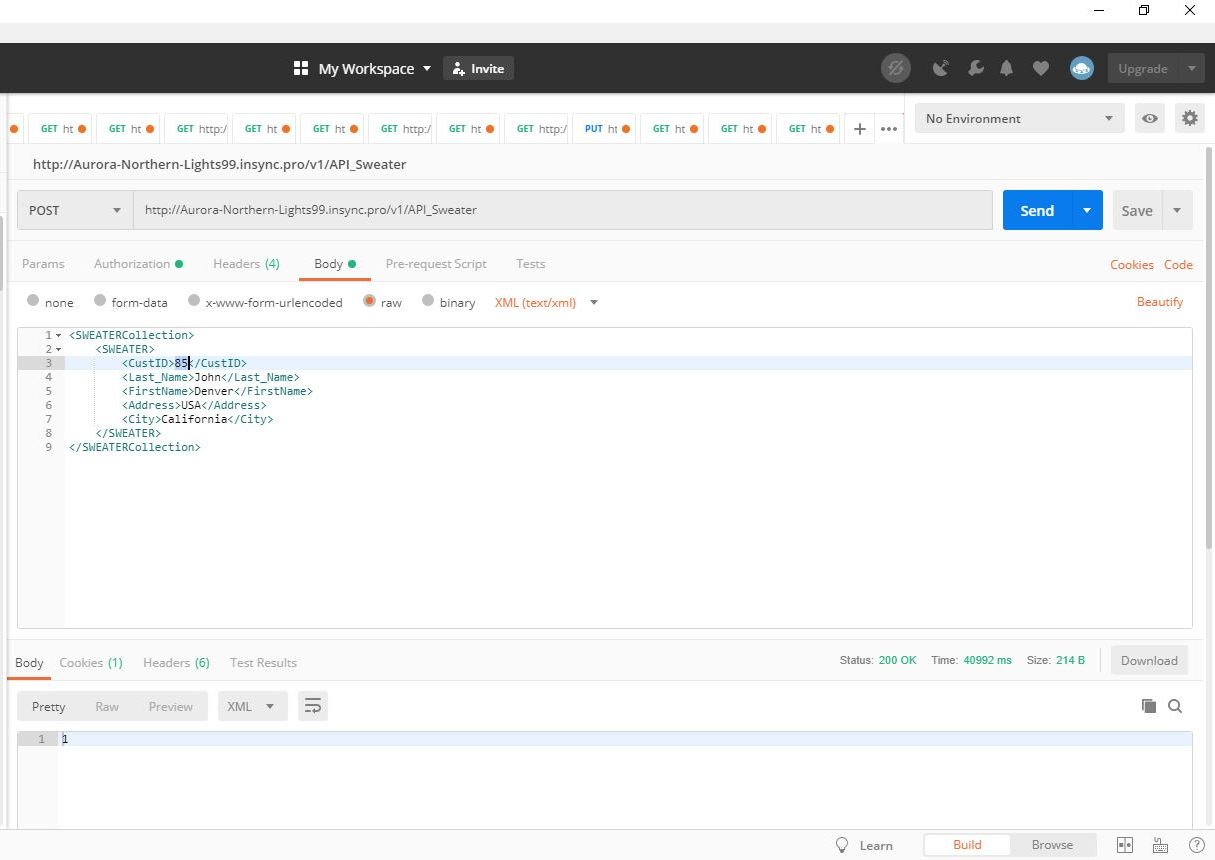Open the XML (text/xml) content type dropdown
This screenshot has width=1215, height=860.
546,302
